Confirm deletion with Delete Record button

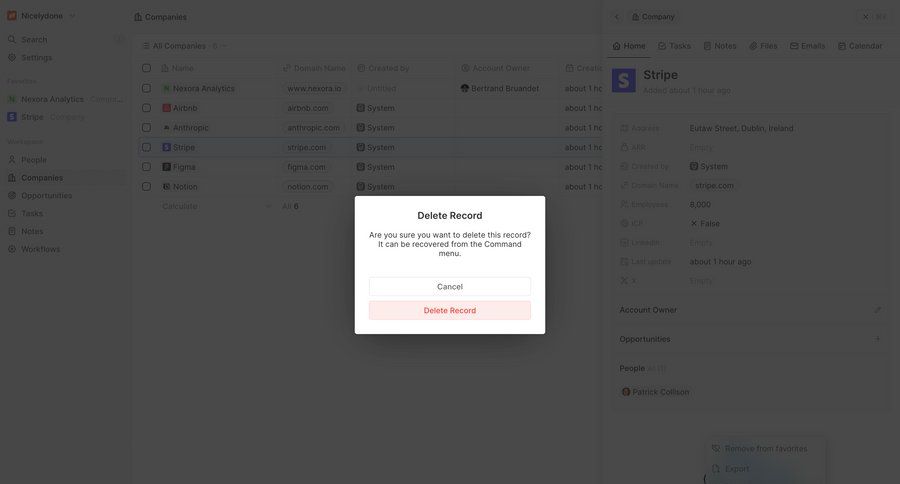449,310
